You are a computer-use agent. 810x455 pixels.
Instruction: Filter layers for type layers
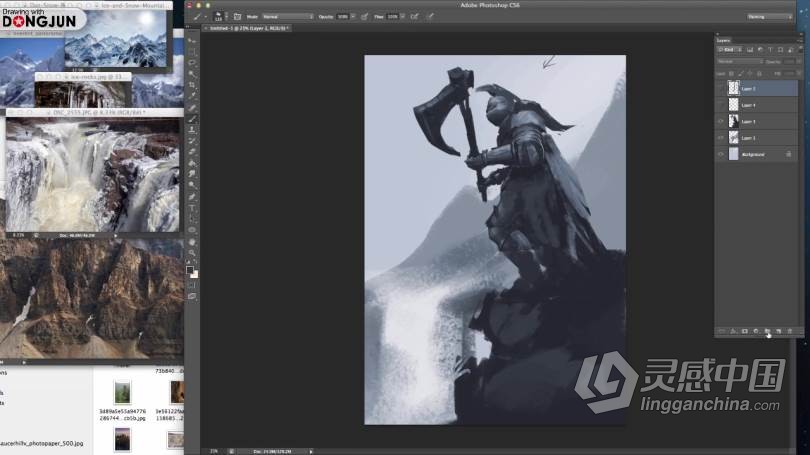(770, 50)
